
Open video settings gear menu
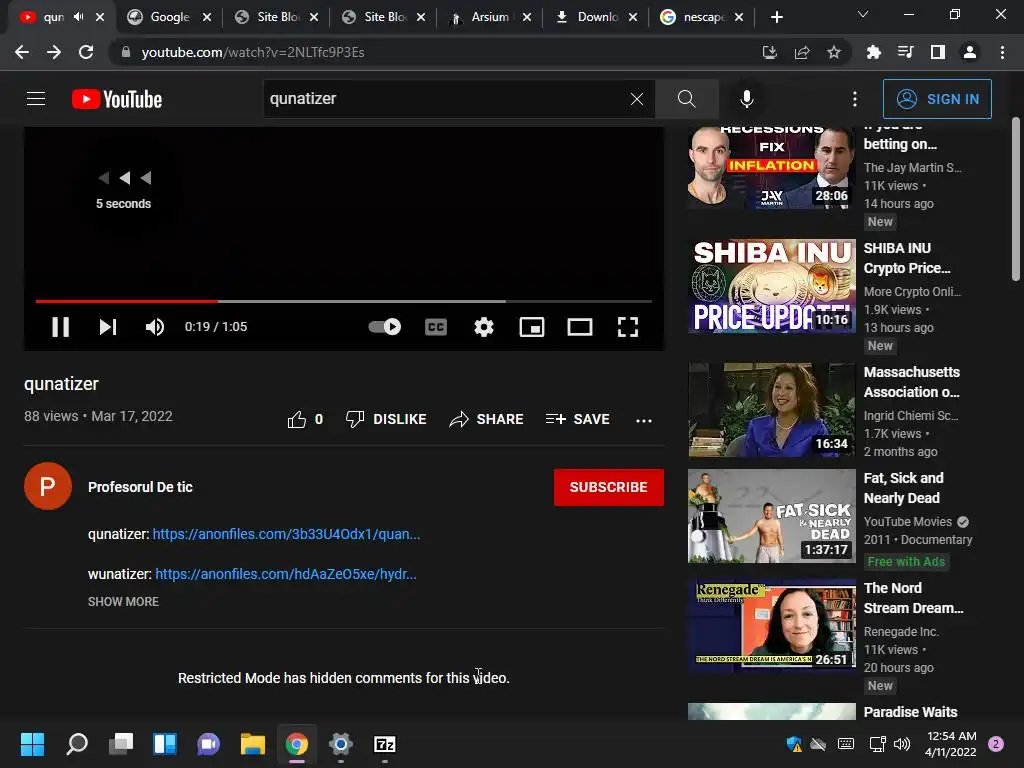(x=484, y=327)
